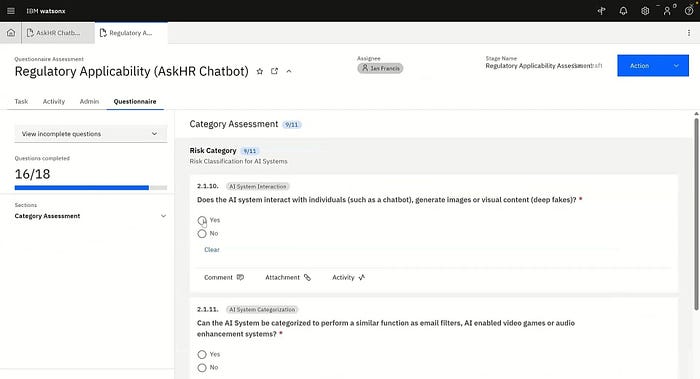Click the Risk Classification for AI Systems subtitle
This screenshot has height=379, width=700.
(238, 161)
